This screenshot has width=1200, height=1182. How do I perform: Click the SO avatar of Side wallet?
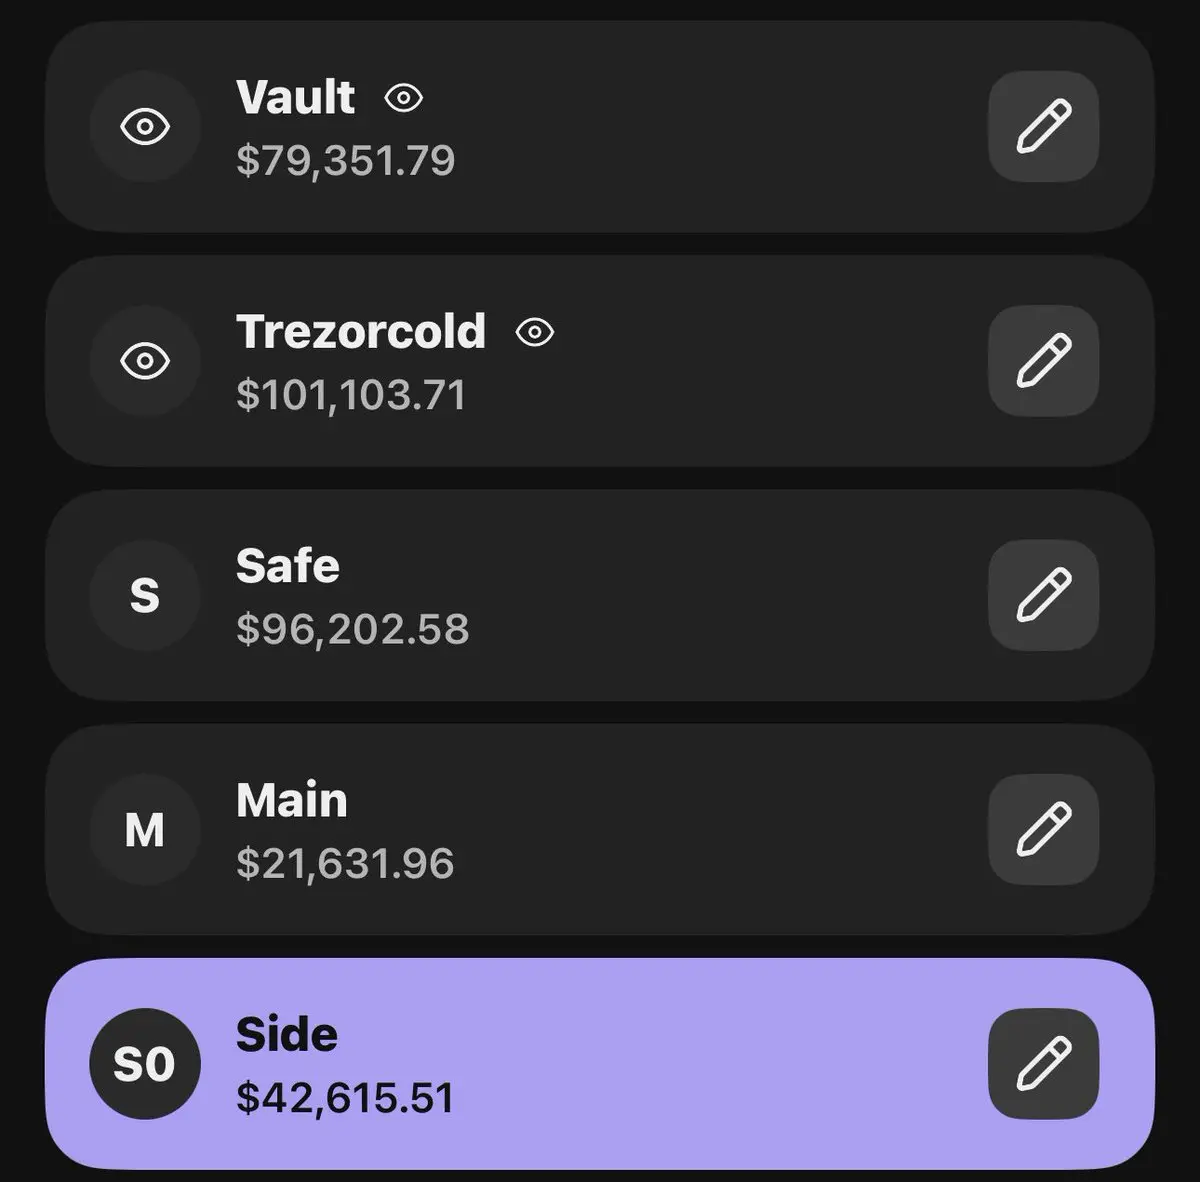click(145, 1064)
